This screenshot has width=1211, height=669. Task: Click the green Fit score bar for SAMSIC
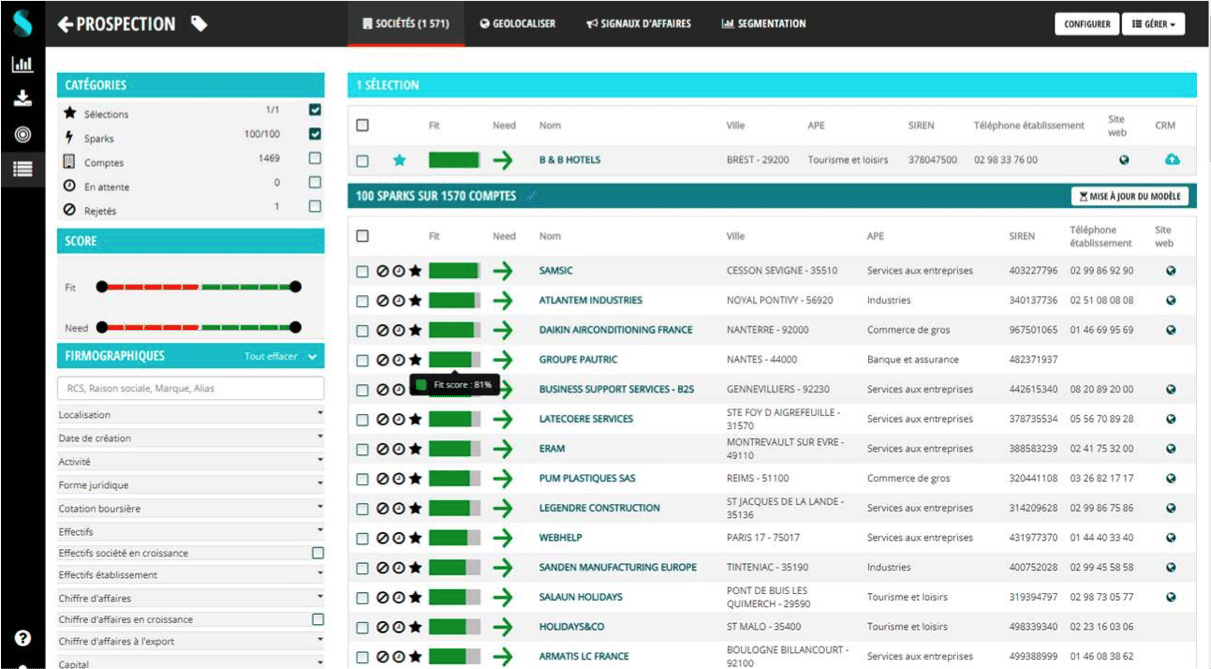(x=455, y=271)
